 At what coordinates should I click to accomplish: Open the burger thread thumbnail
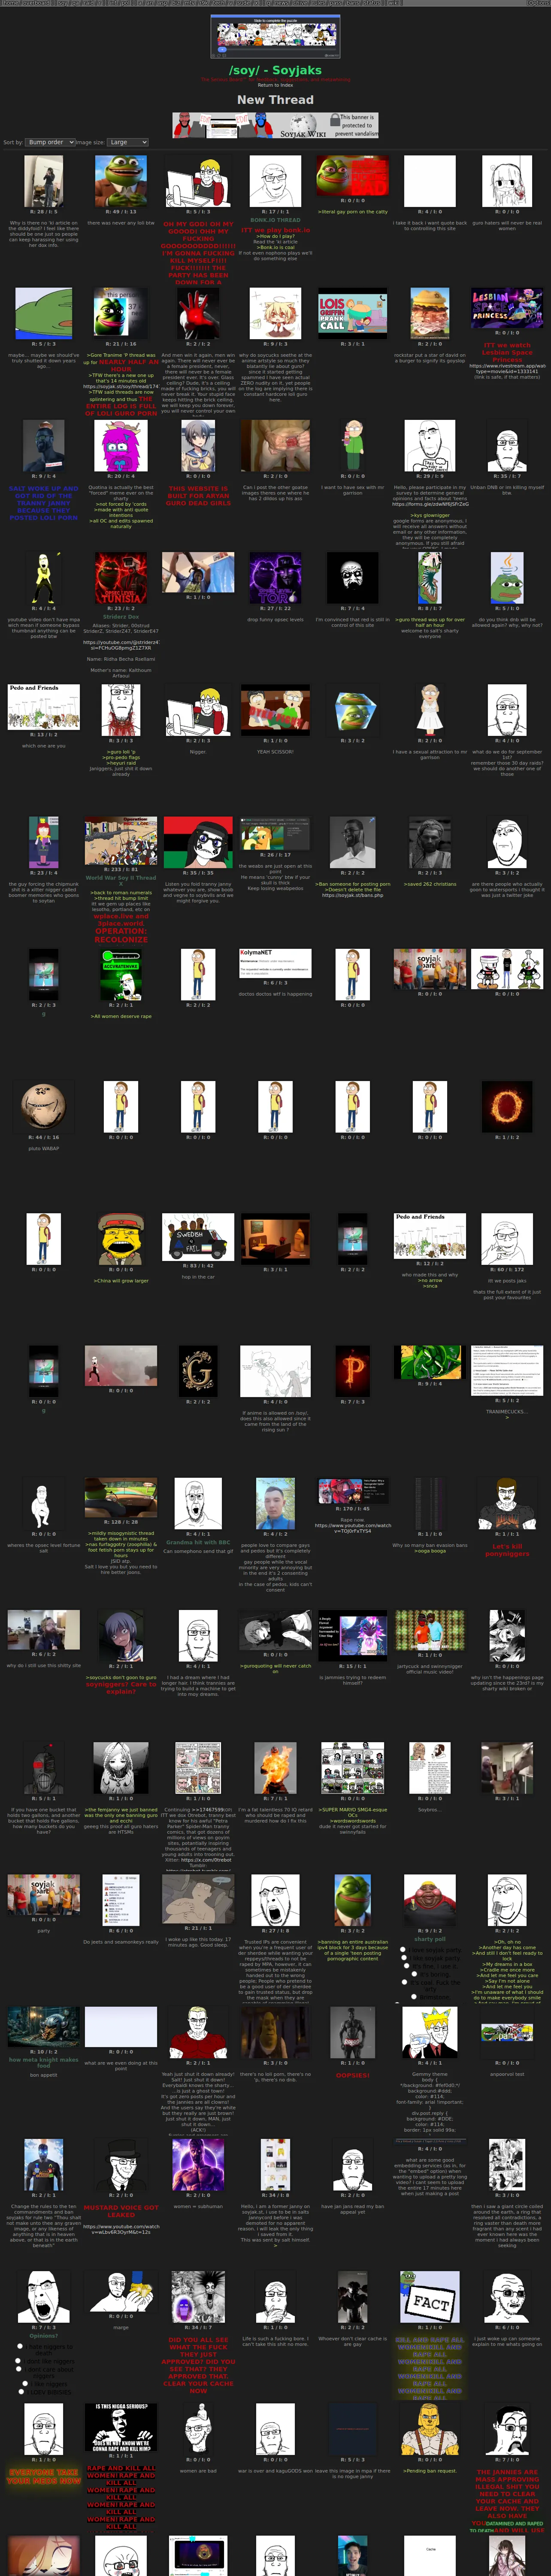[430, 313]
